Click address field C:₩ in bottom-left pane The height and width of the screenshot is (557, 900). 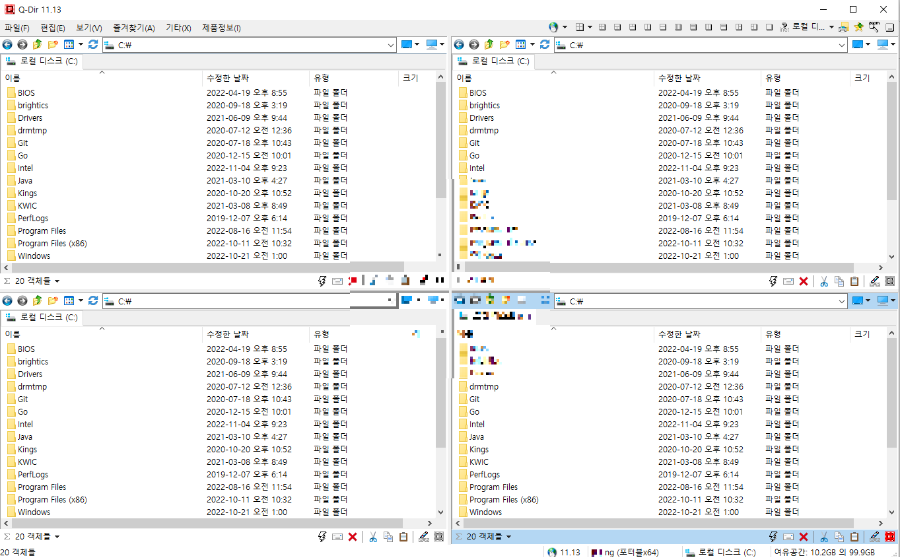pyautogui.click(x=249, y=301)
